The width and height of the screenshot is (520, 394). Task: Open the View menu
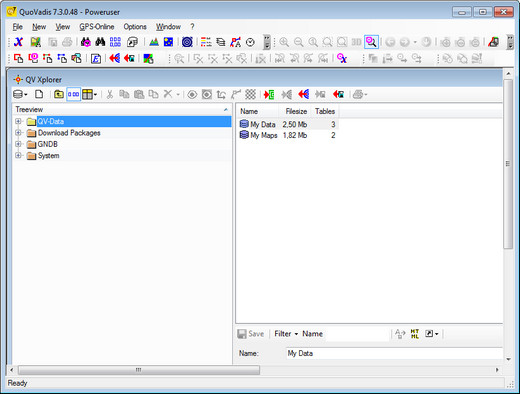pos(63,27)
